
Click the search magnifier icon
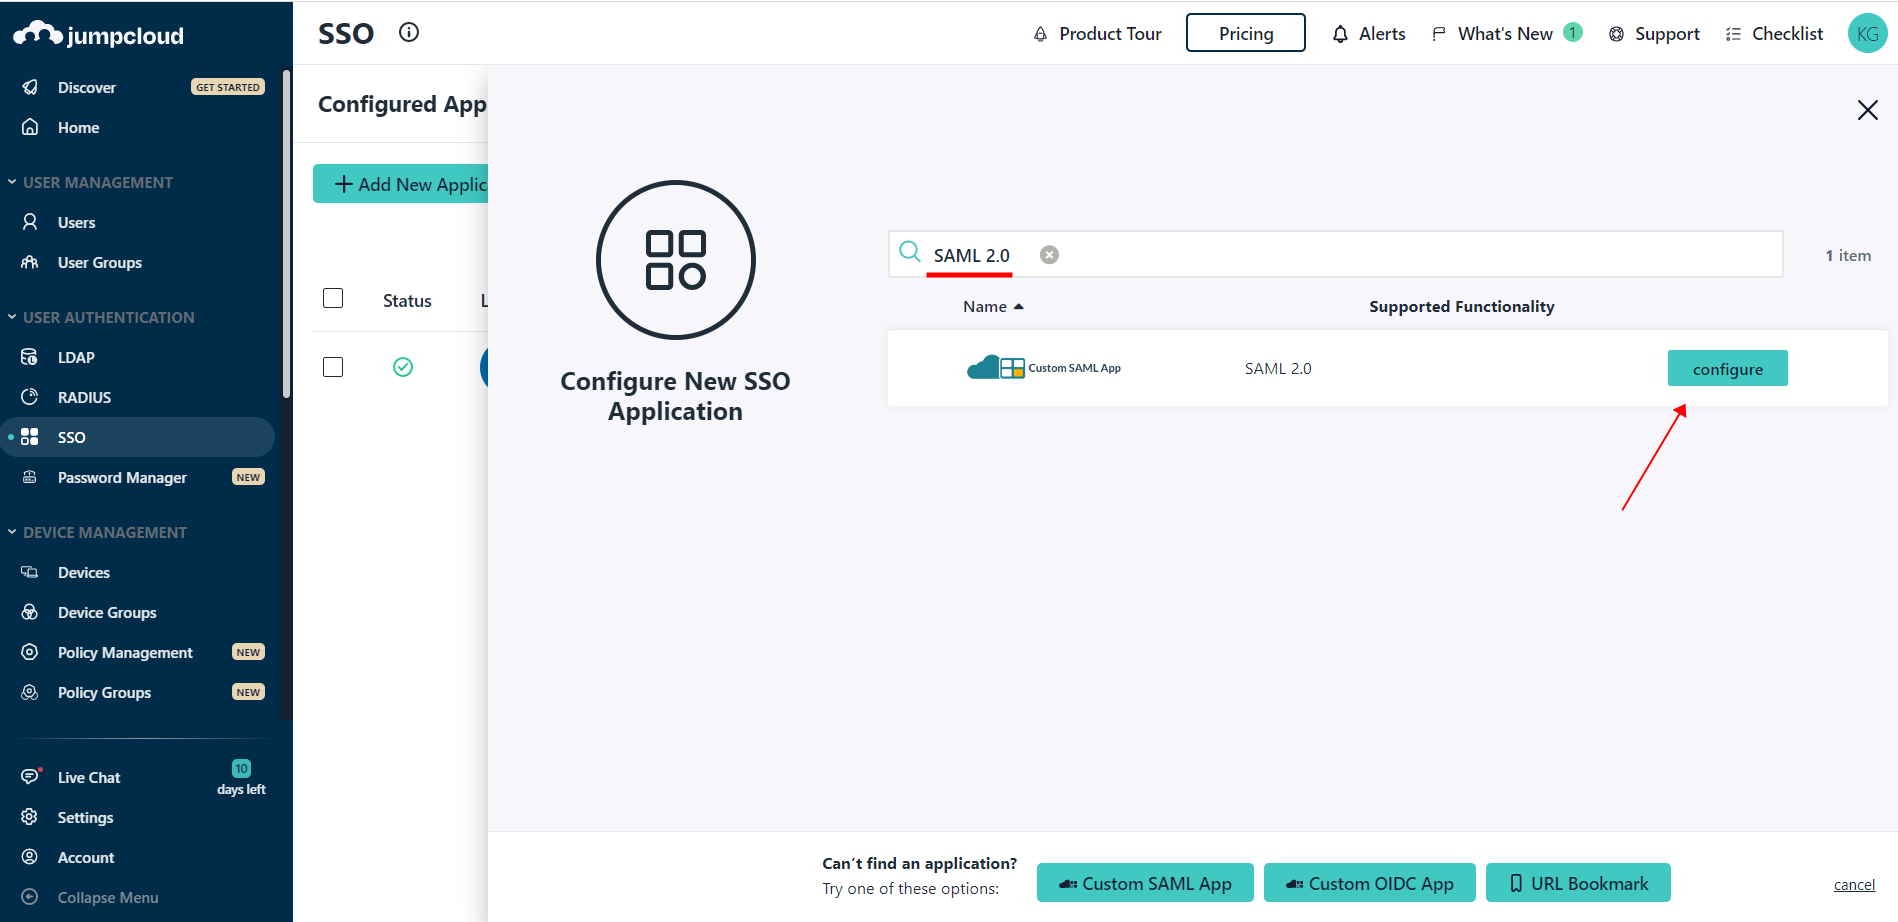click(909, 251)
